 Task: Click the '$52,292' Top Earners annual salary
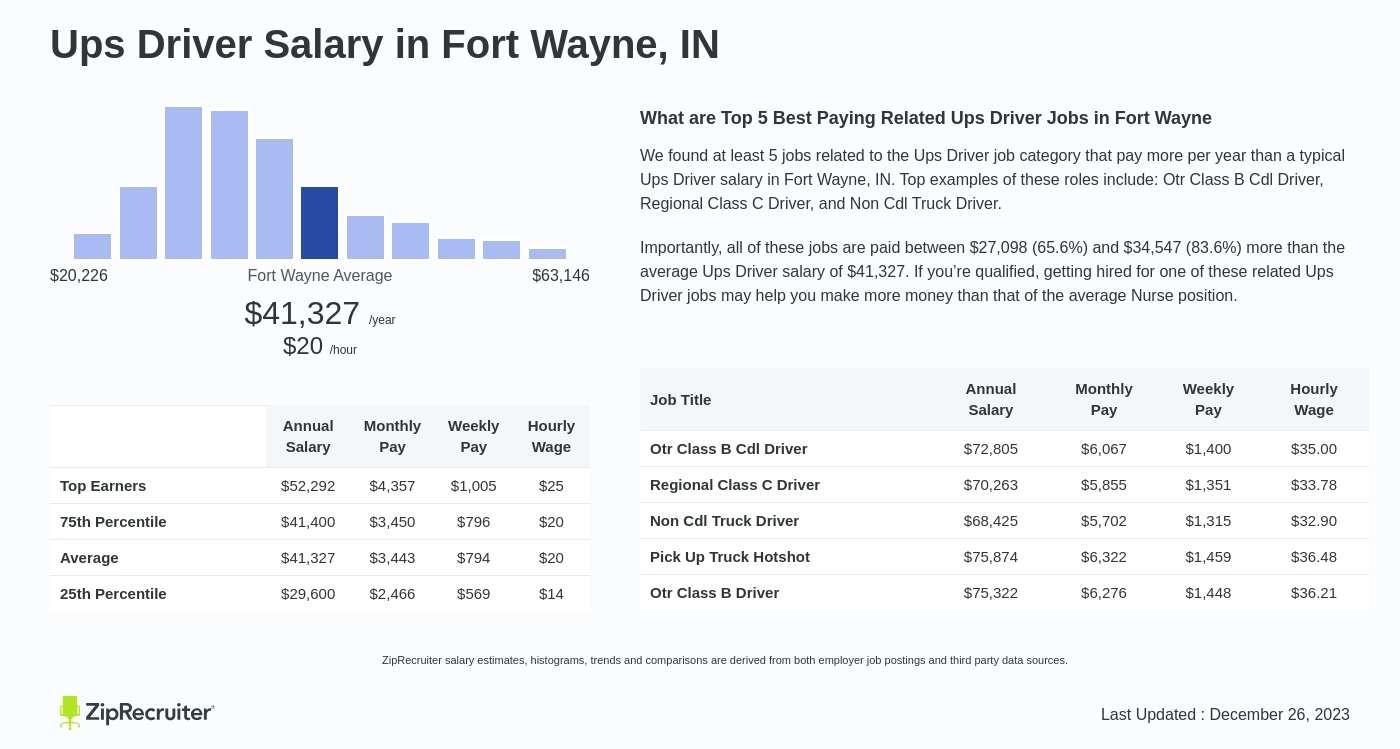coord(308,485)
